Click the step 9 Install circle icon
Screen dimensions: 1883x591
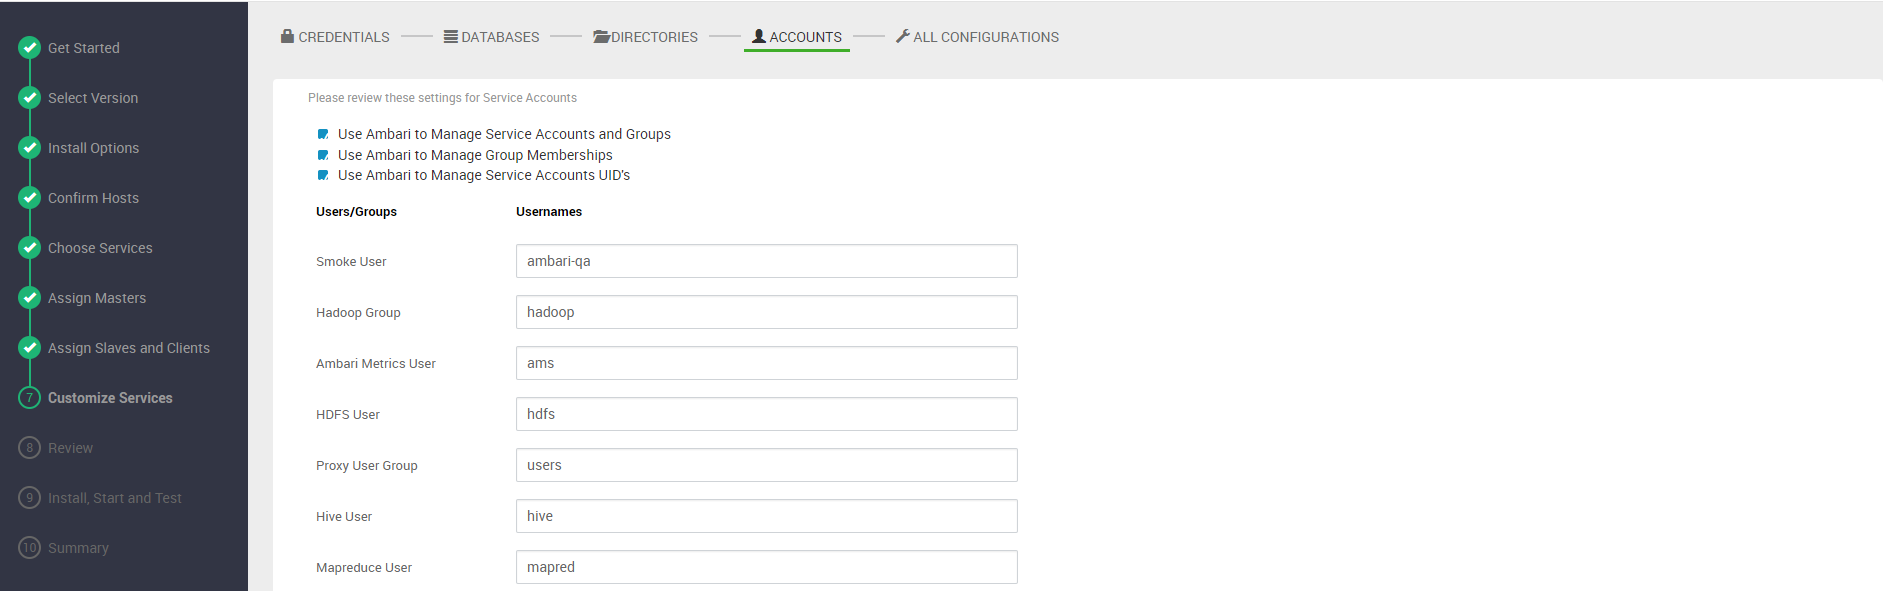click(x=30, y=497)
